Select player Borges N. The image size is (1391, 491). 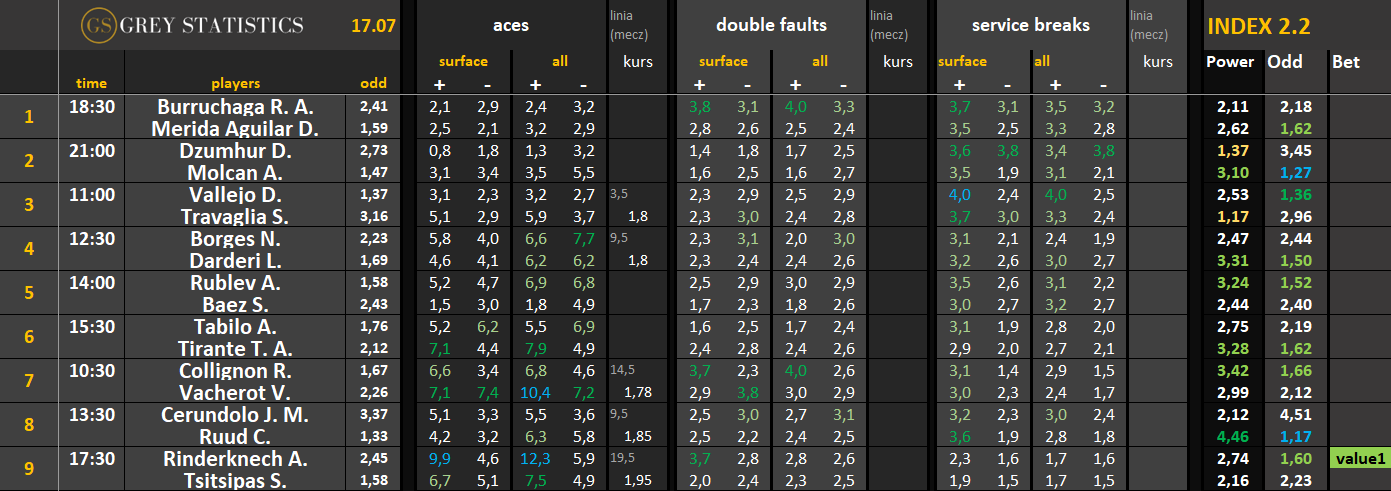point(236,239)
